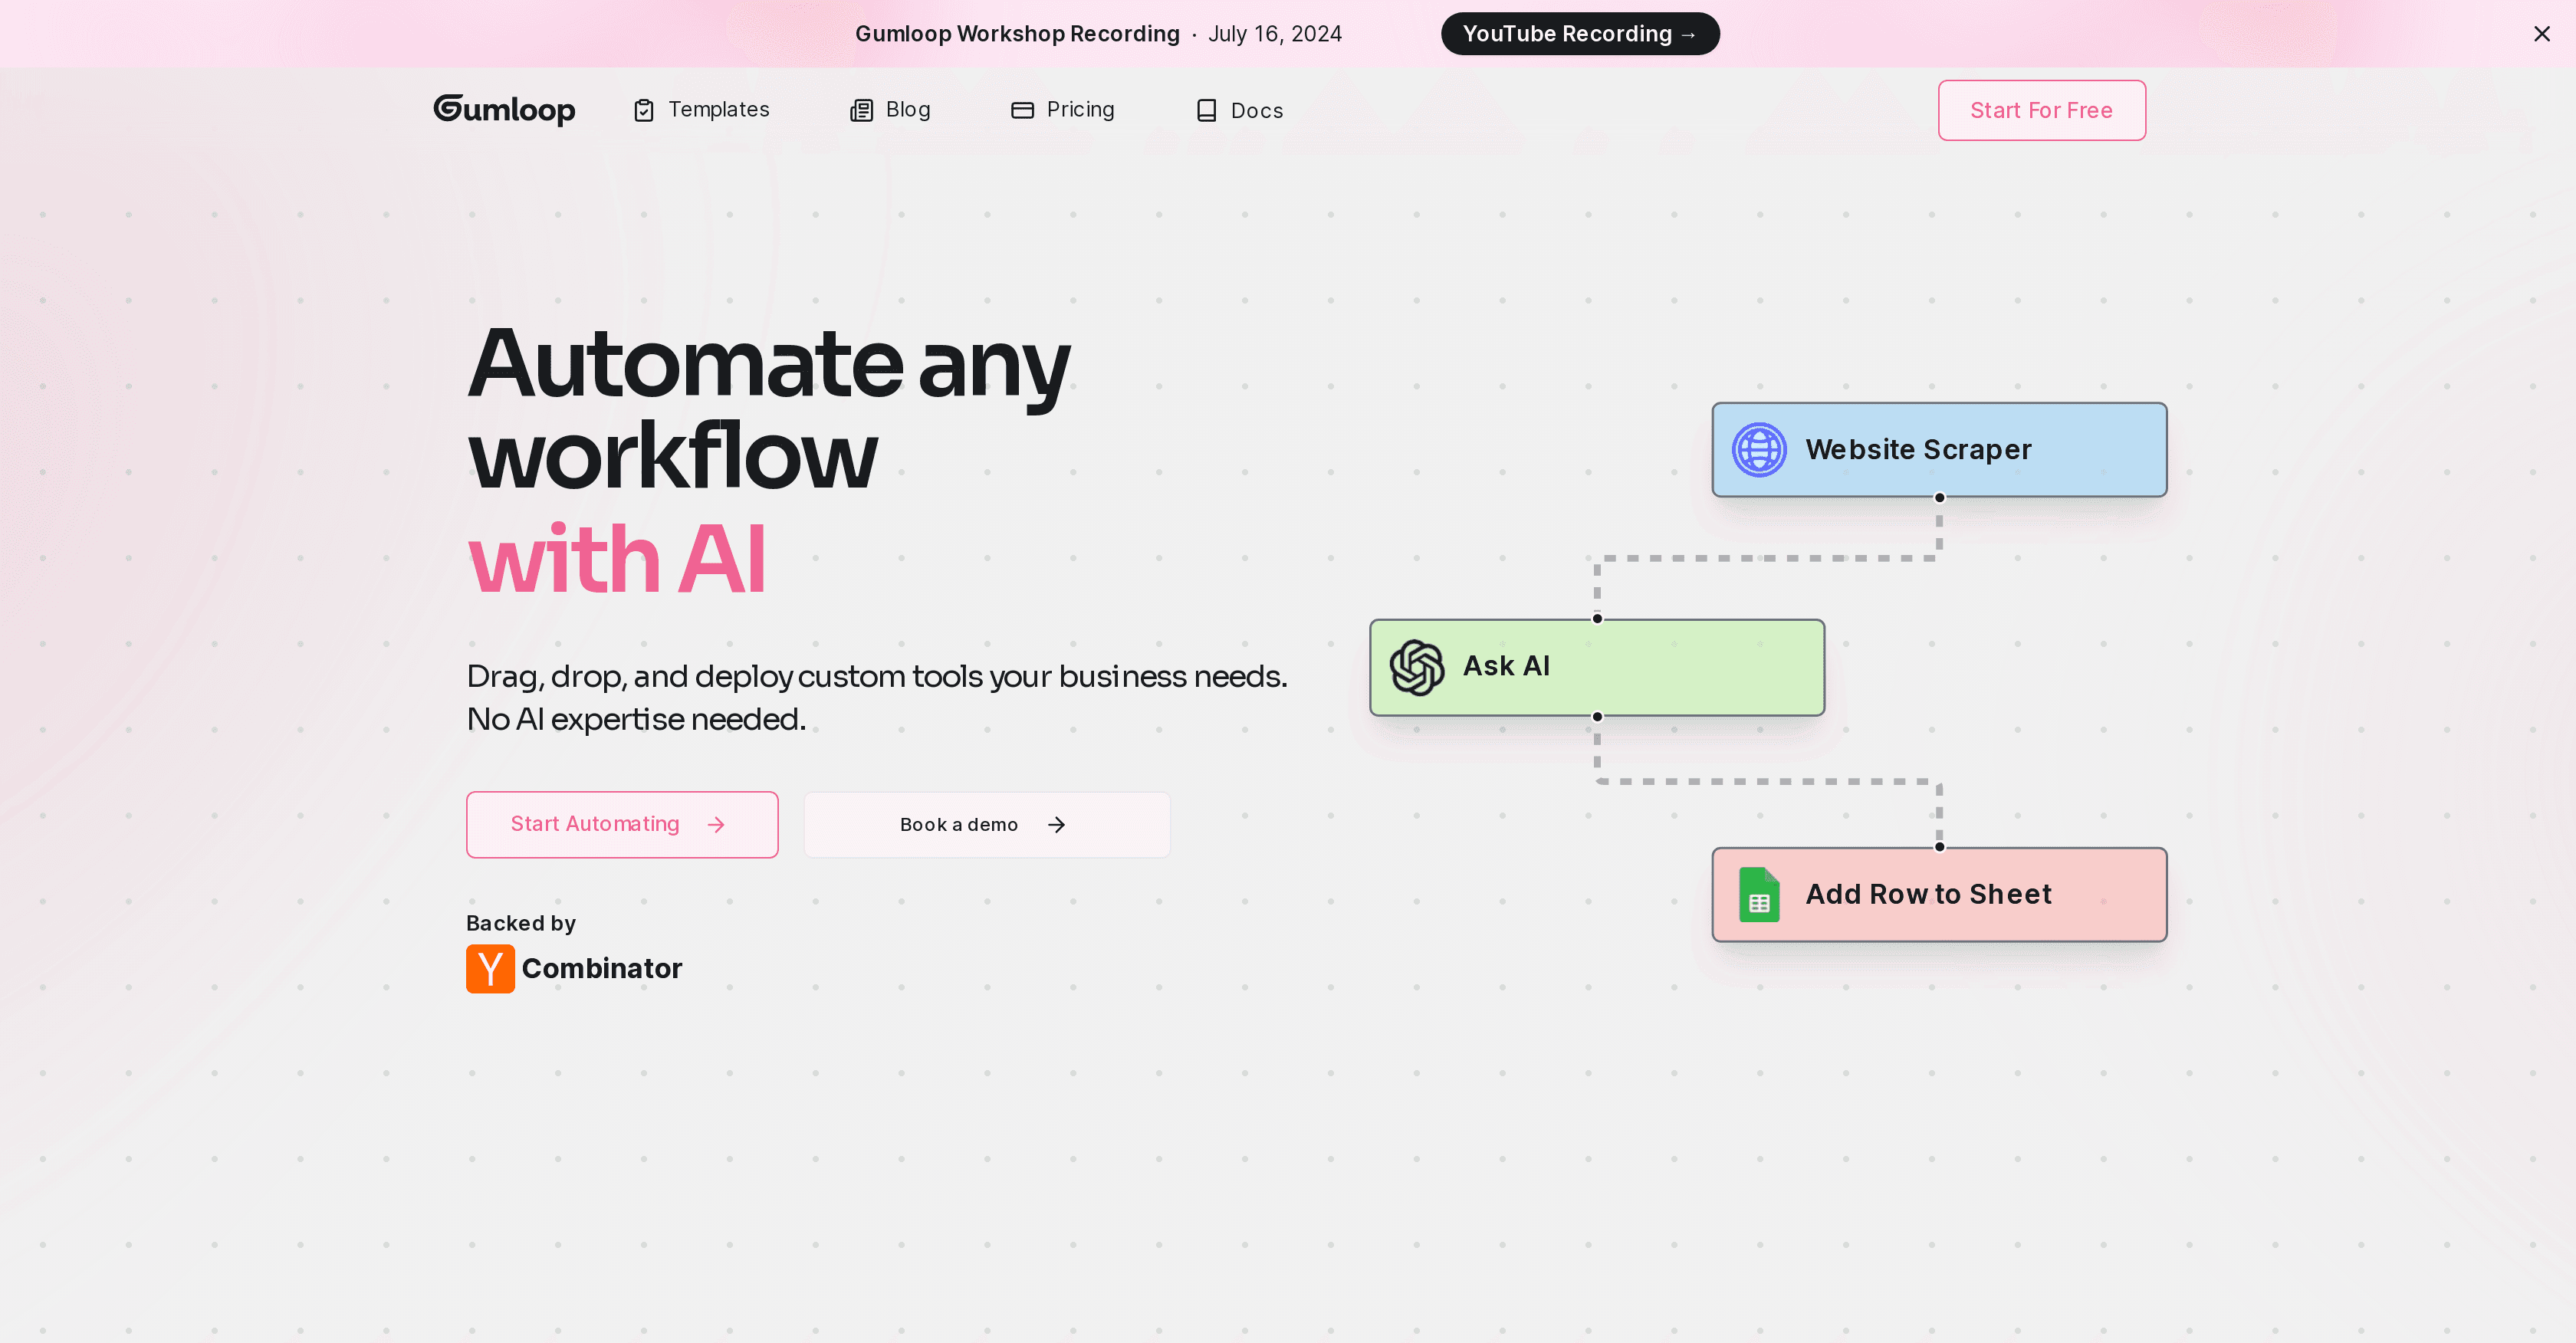The height and width of the screenshot is (1343, 2576).
Task: Open the Book a demo page
Action: [986, 824]
